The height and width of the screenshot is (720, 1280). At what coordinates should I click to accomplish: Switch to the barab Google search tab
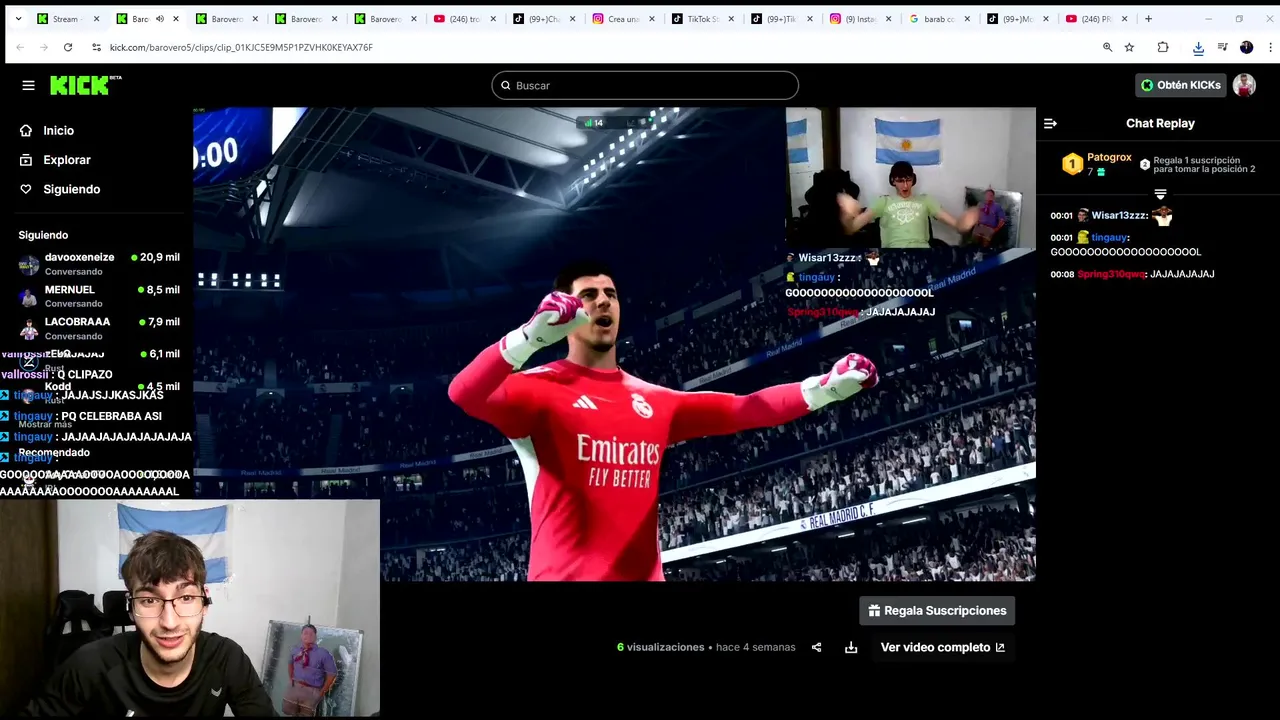[941, 19]
